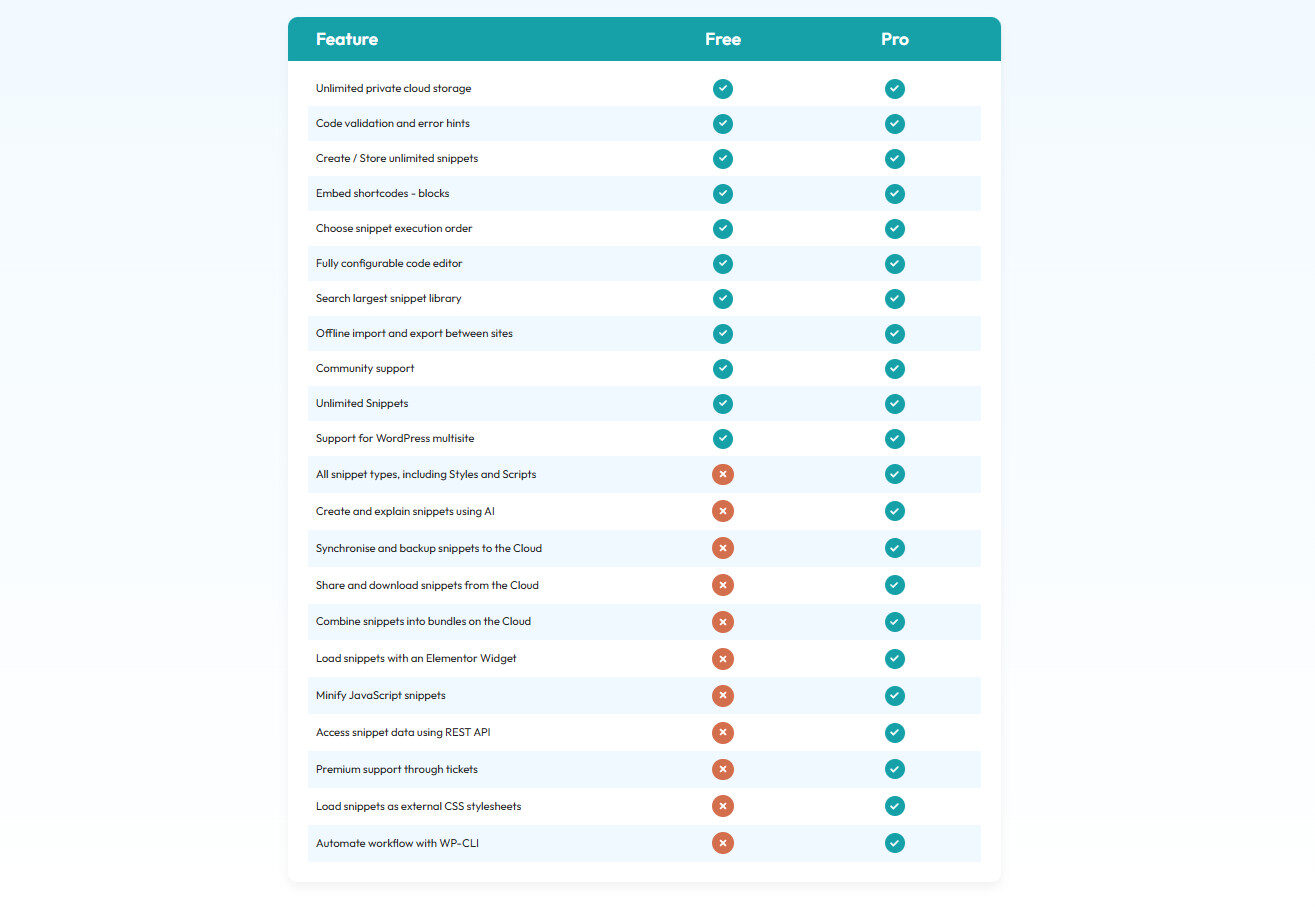Click the cross icon for REST API access
The image size is (1315, 907).
723,732
